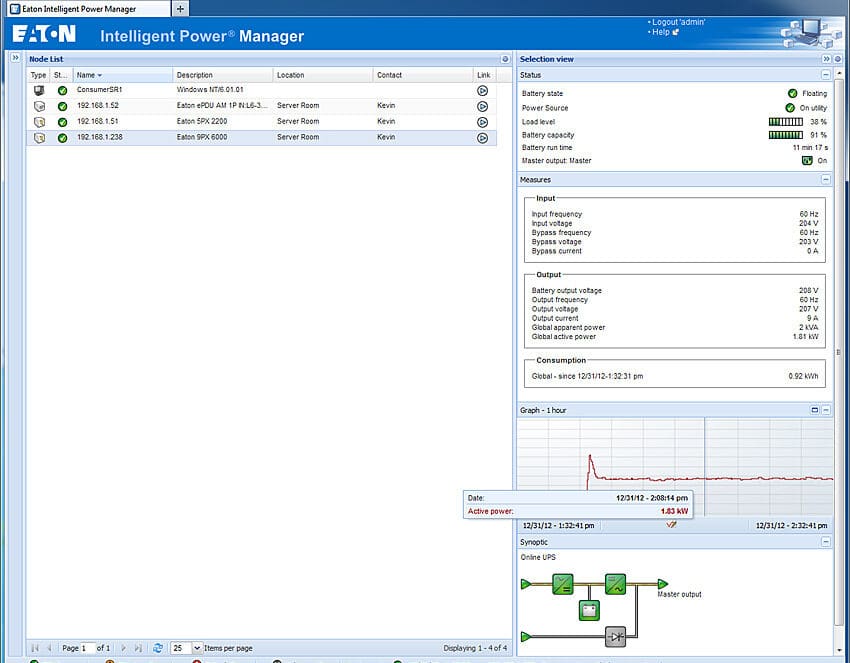Collapse the Graph section
Viewport: 850px width, 663px height.
point(826,410)
